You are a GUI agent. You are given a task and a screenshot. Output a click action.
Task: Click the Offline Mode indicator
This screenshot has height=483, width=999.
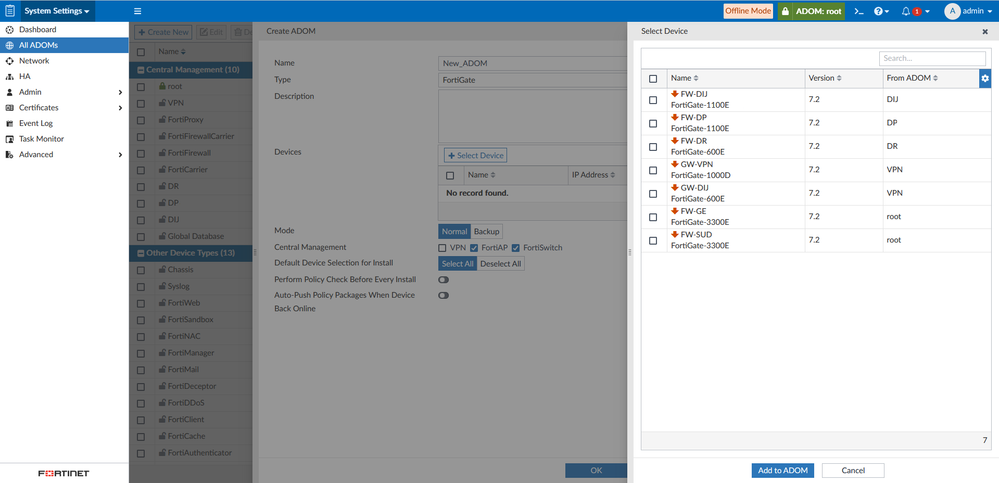(748, 11)
